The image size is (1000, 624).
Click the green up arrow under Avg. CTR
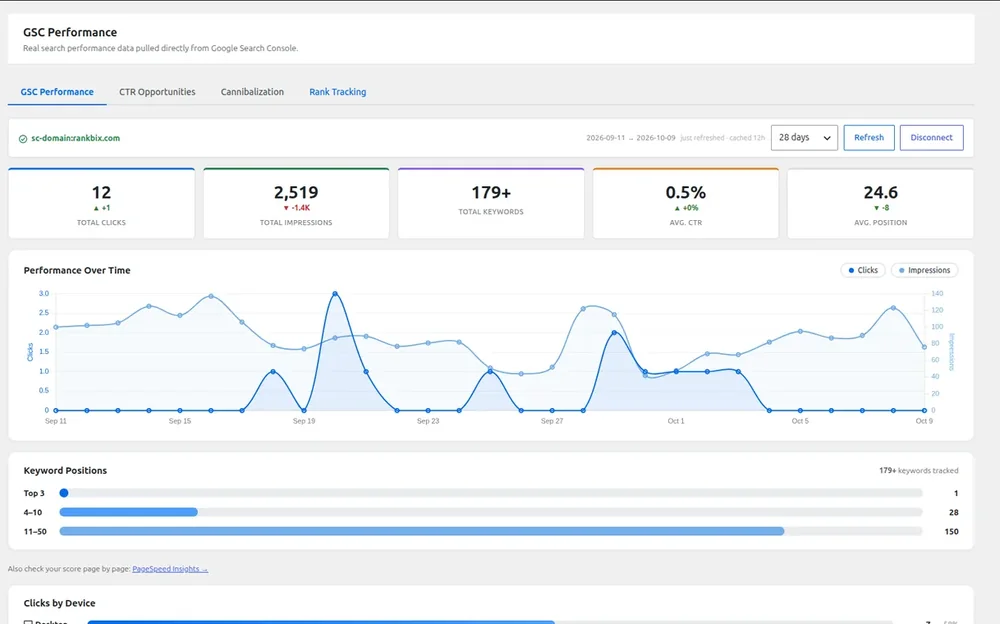click(677, 208)
